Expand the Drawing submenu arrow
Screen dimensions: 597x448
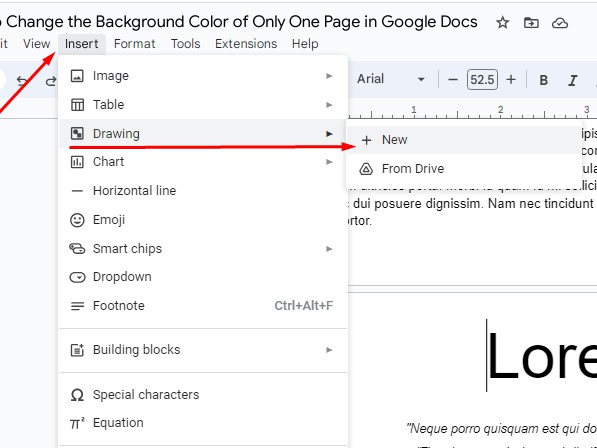329,134
